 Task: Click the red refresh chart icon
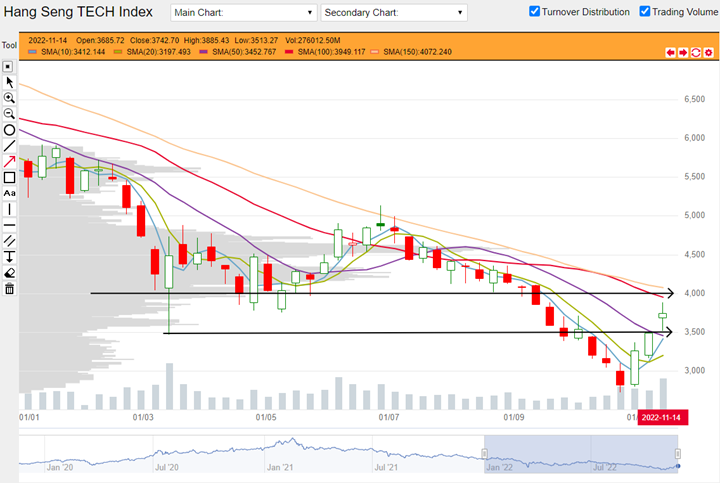tap(696, 52)
